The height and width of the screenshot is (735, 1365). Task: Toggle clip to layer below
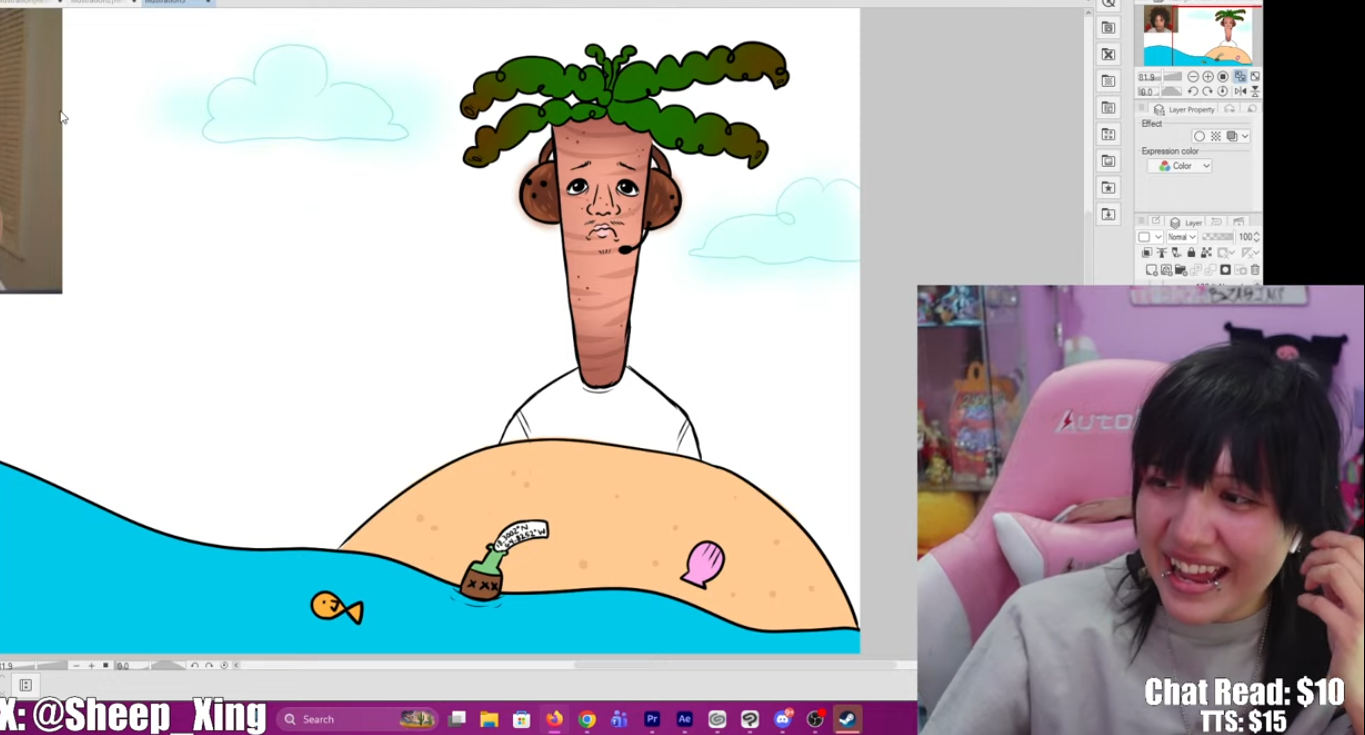(1147, 252)
